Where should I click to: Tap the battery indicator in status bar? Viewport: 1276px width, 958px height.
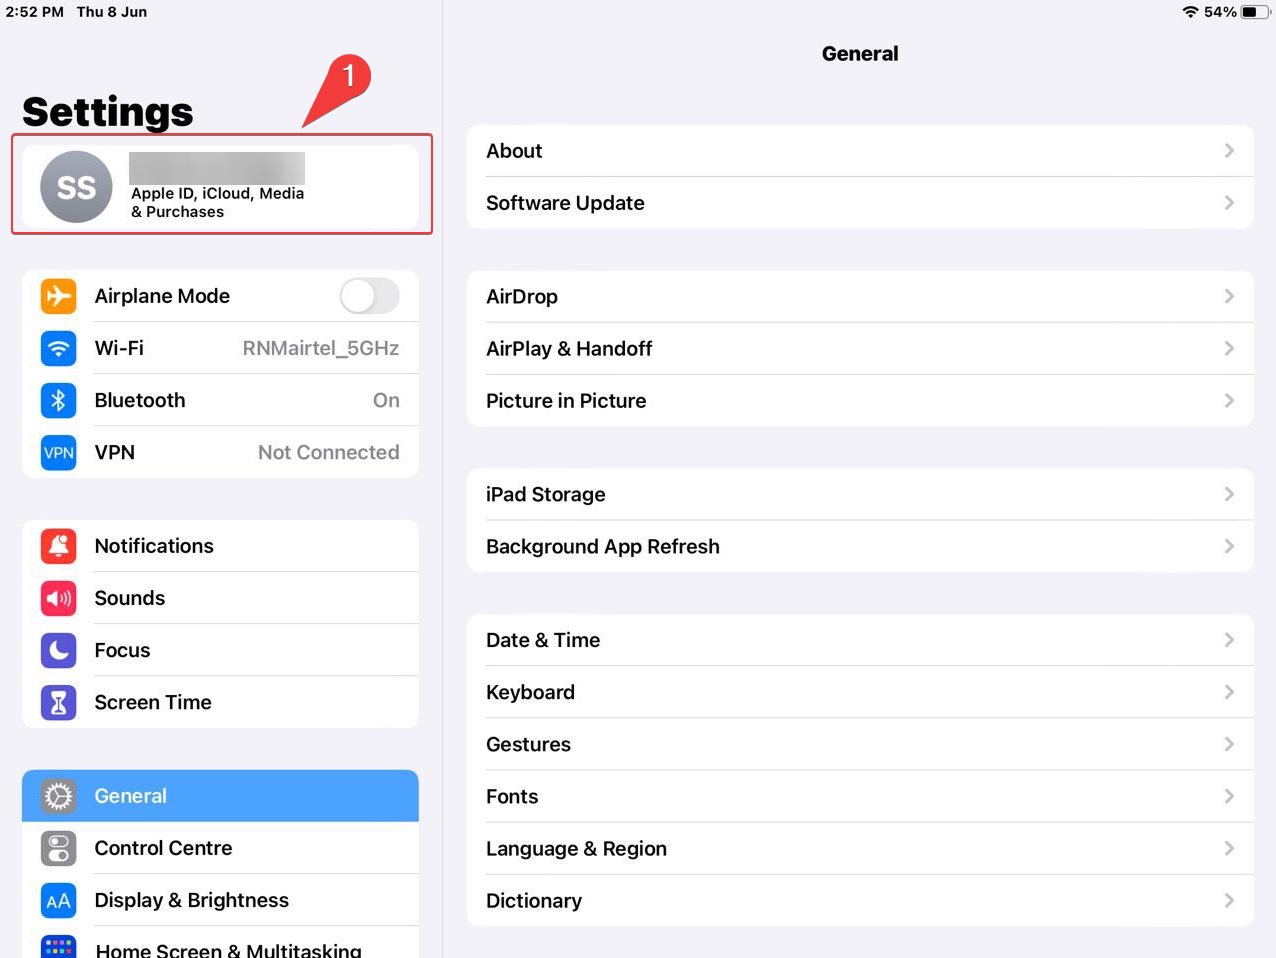pos(1255,12)
